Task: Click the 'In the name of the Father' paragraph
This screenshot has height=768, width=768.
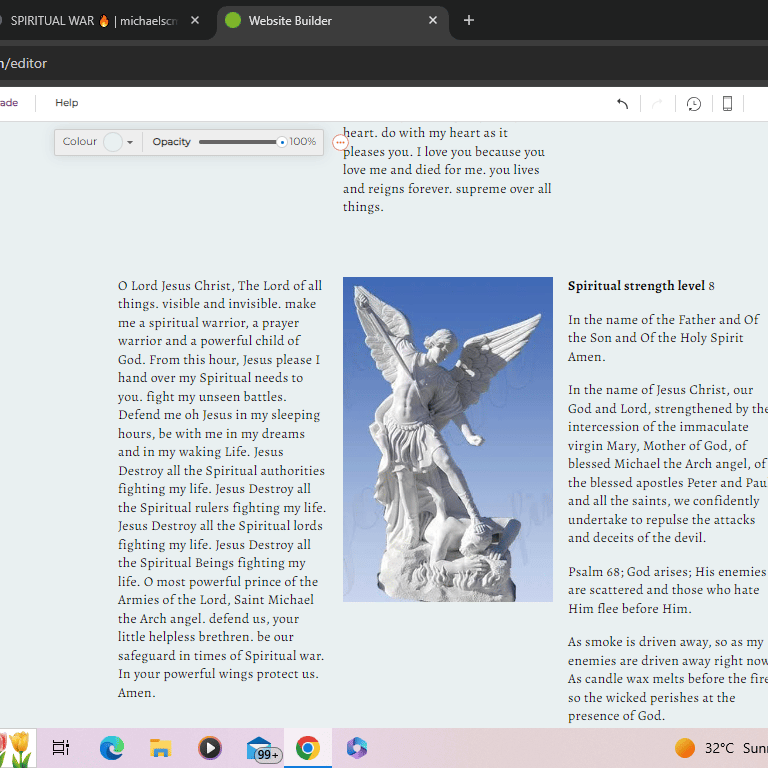Action: coord(664,338)
